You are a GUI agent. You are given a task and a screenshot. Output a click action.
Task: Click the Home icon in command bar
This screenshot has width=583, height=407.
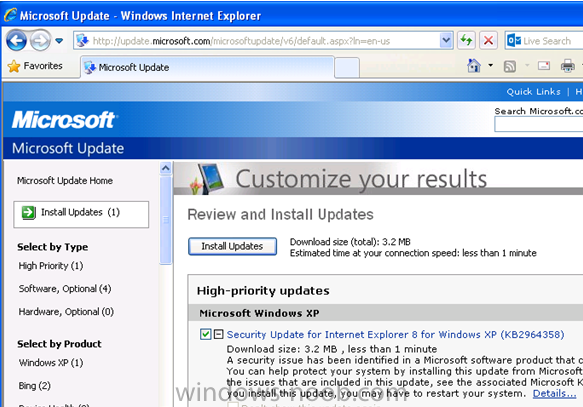coord(474,66)
